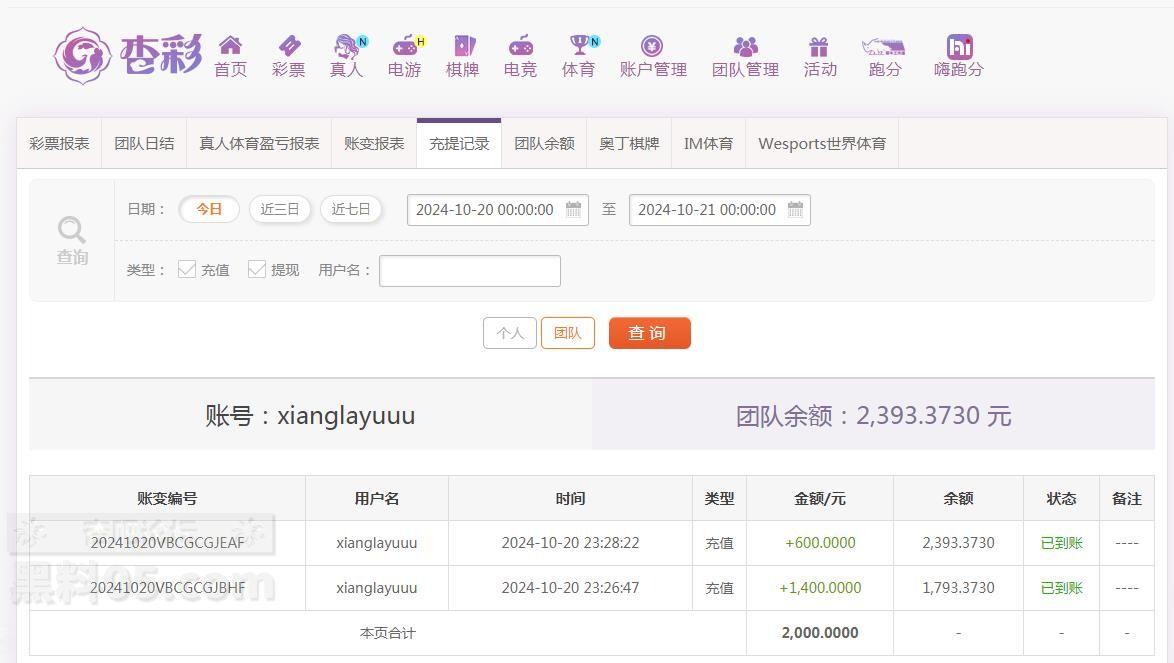Click the 时间 column header

571,498
